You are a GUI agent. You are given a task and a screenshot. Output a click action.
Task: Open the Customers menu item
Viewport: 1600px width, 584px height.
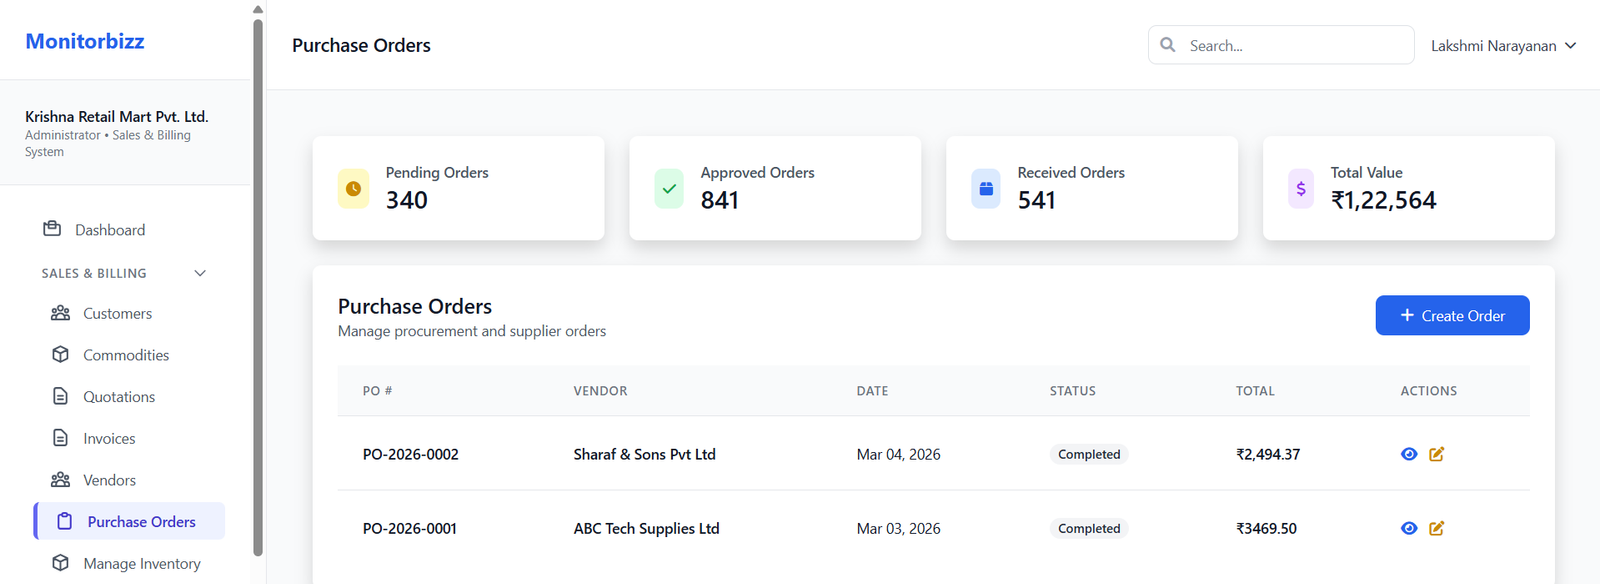(117, 313)
